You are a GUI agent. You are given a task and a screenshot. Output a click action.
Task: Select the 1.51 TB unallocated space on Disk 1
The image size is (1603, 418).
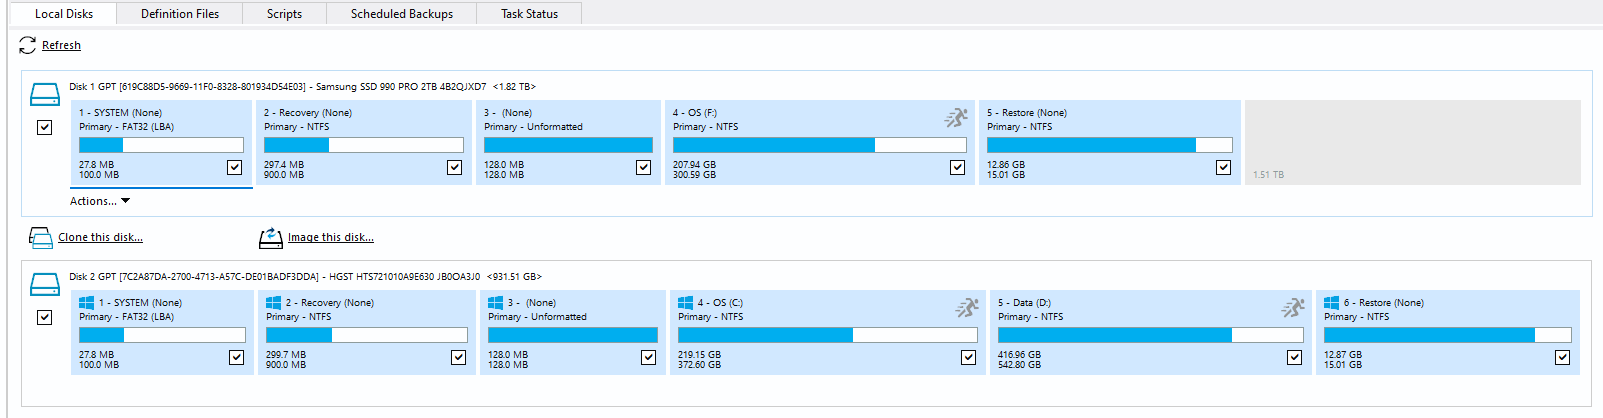coord(1412,142)
